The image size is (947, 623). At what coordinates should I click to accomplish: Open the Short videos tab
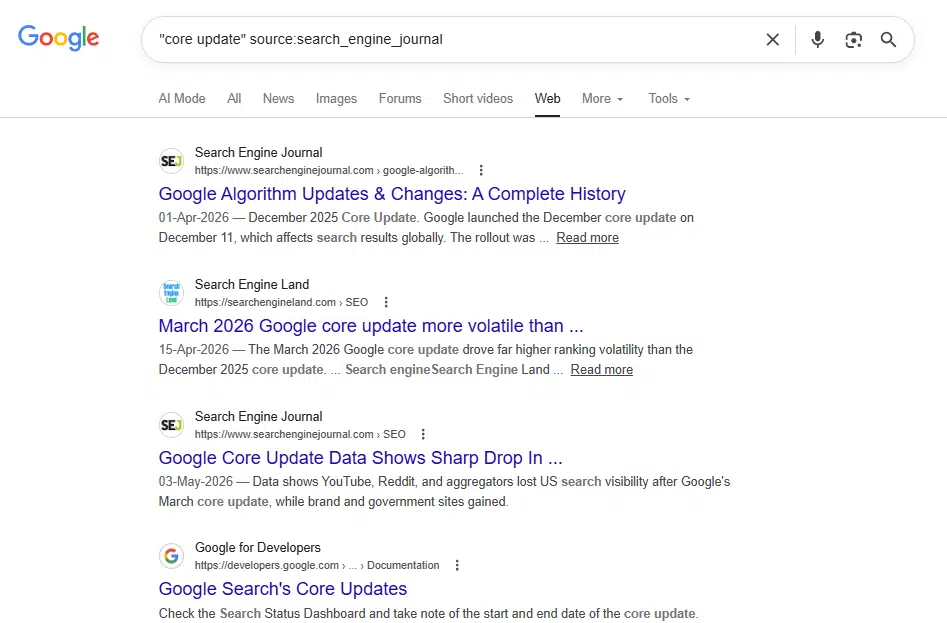click(x=478, y=98)
